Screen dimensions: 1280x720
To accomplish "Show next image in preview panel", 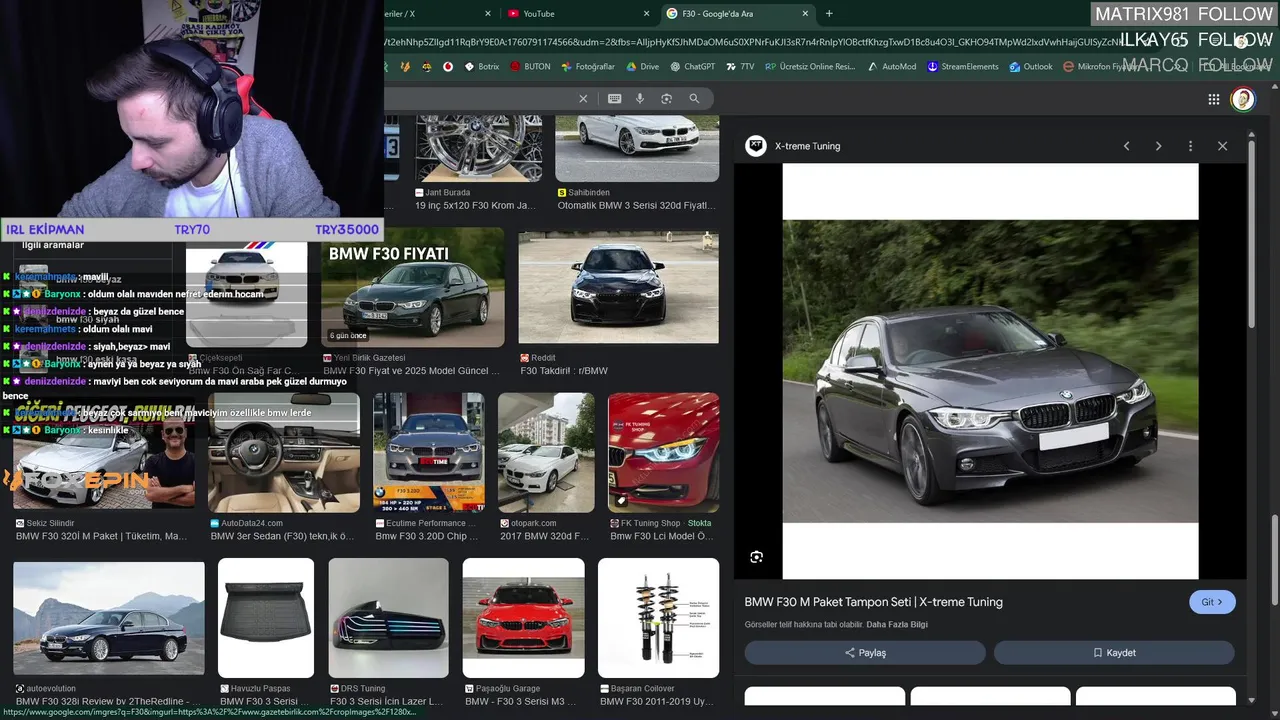I will pos(1158,146).
